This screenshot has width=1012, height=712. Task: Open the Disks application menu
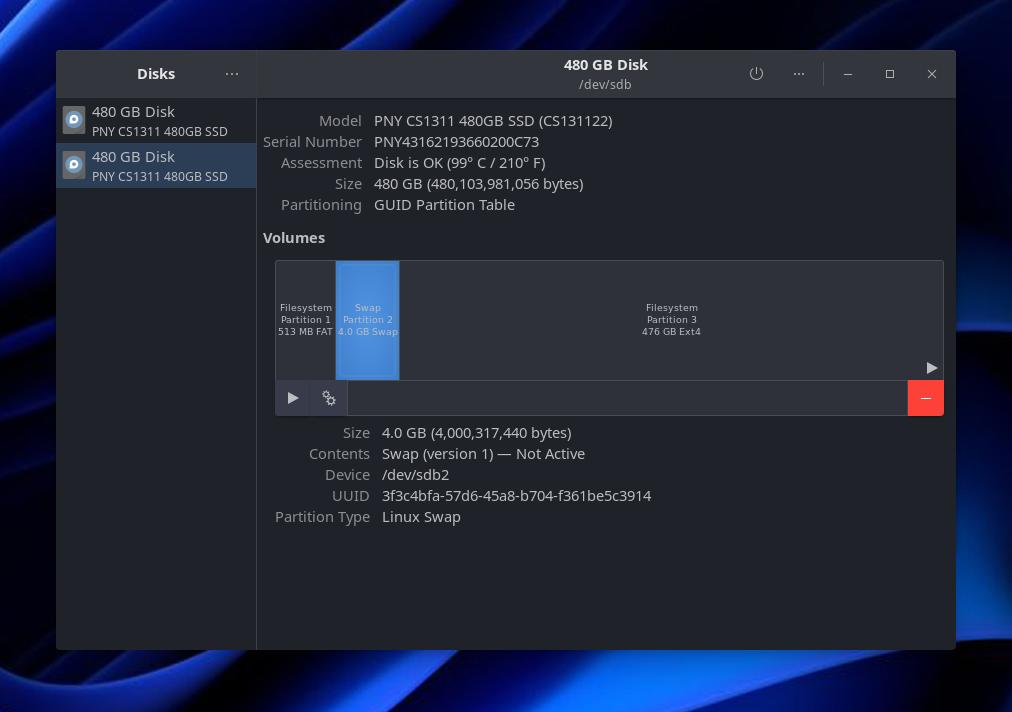coord(232,74)
